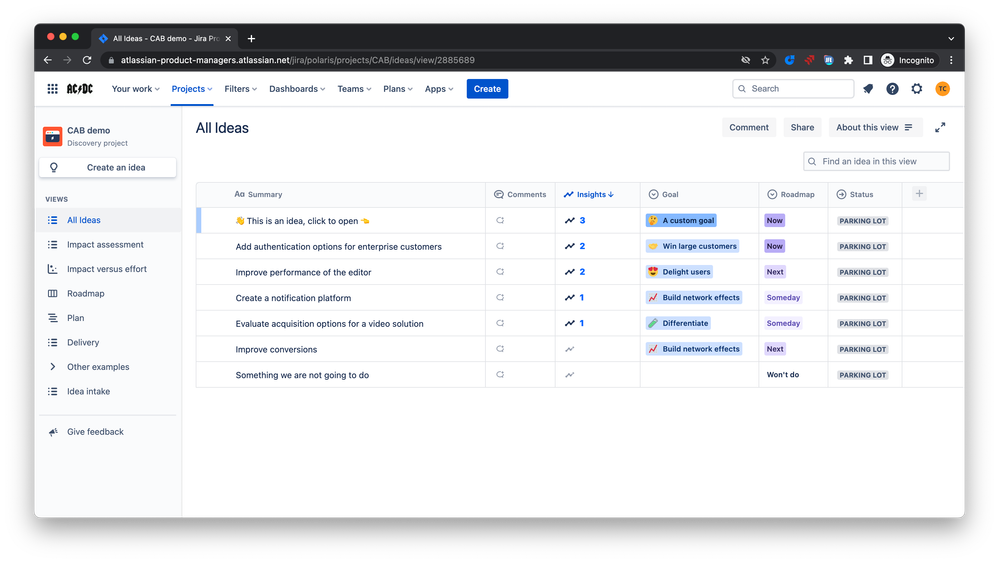Open insights count 3 for first idea
This screenshot has width=999, height=563.
[575, 220]
